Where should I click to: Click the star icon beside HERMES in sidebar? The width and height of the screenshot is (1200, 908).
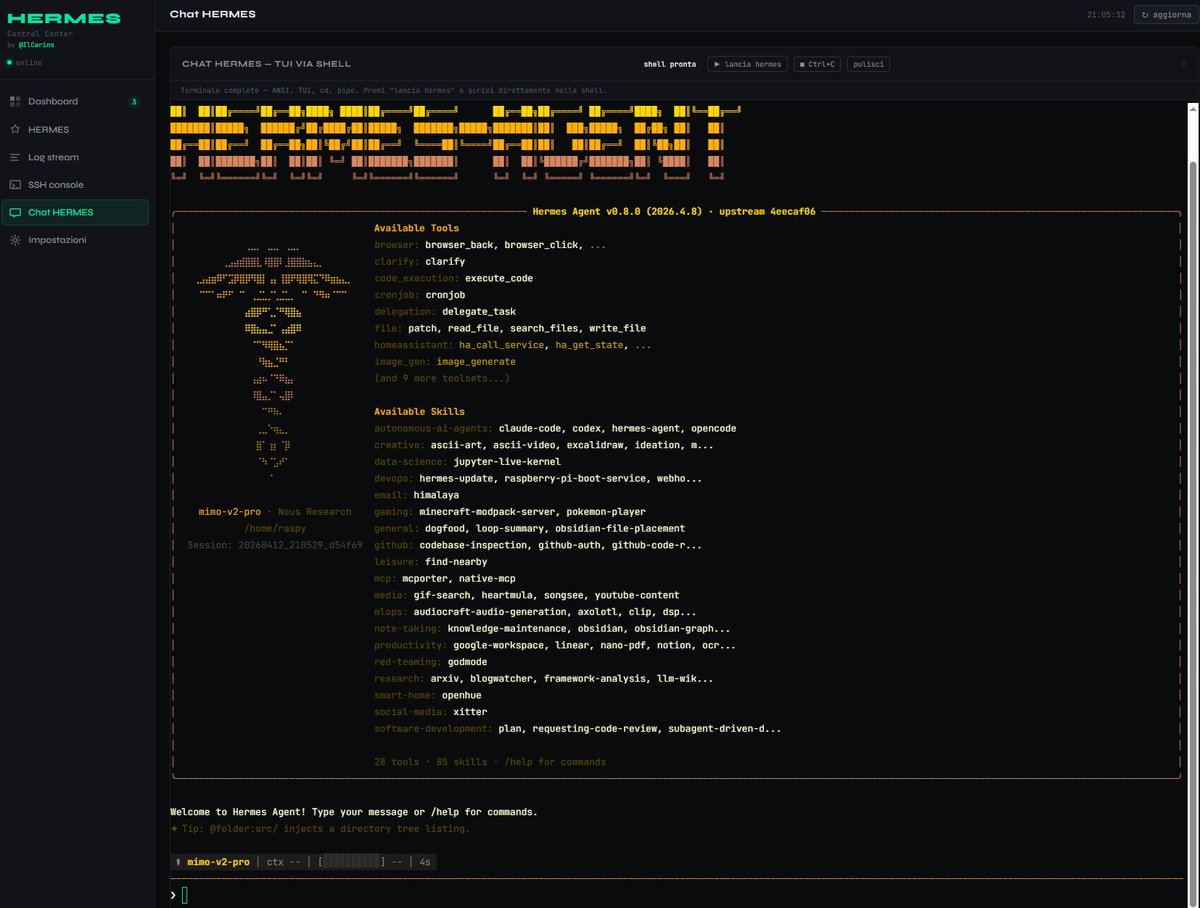(15, 129)
